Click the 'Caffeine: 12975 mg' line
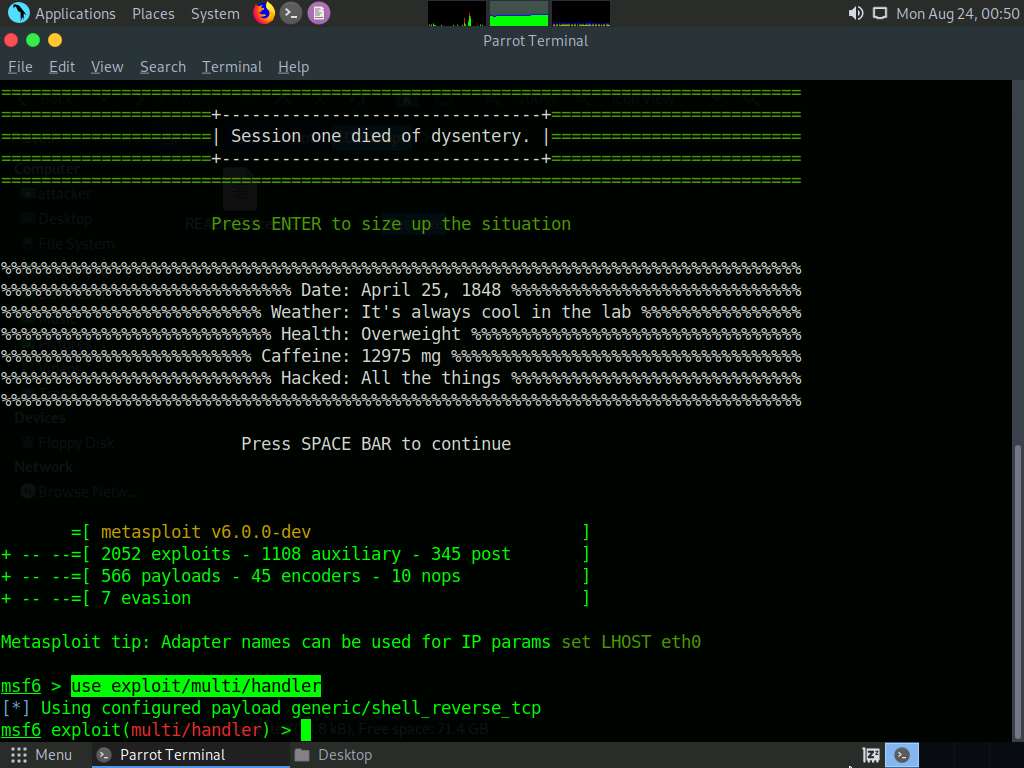This screenshot has height=768, width=1024. 351,356
